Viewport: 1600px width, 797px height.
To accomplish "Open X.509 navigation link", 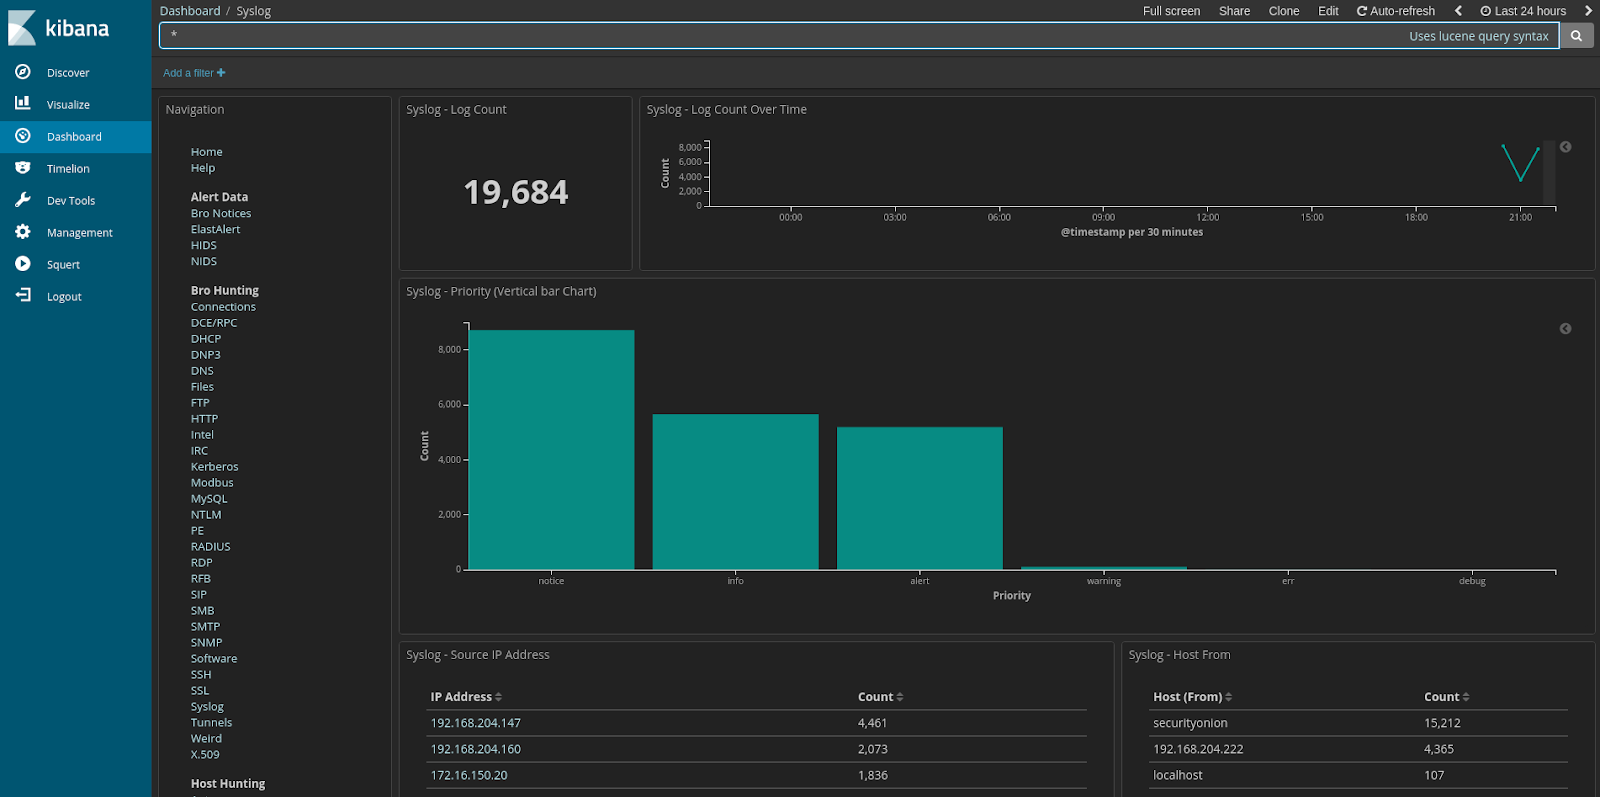I will point(205,755).
